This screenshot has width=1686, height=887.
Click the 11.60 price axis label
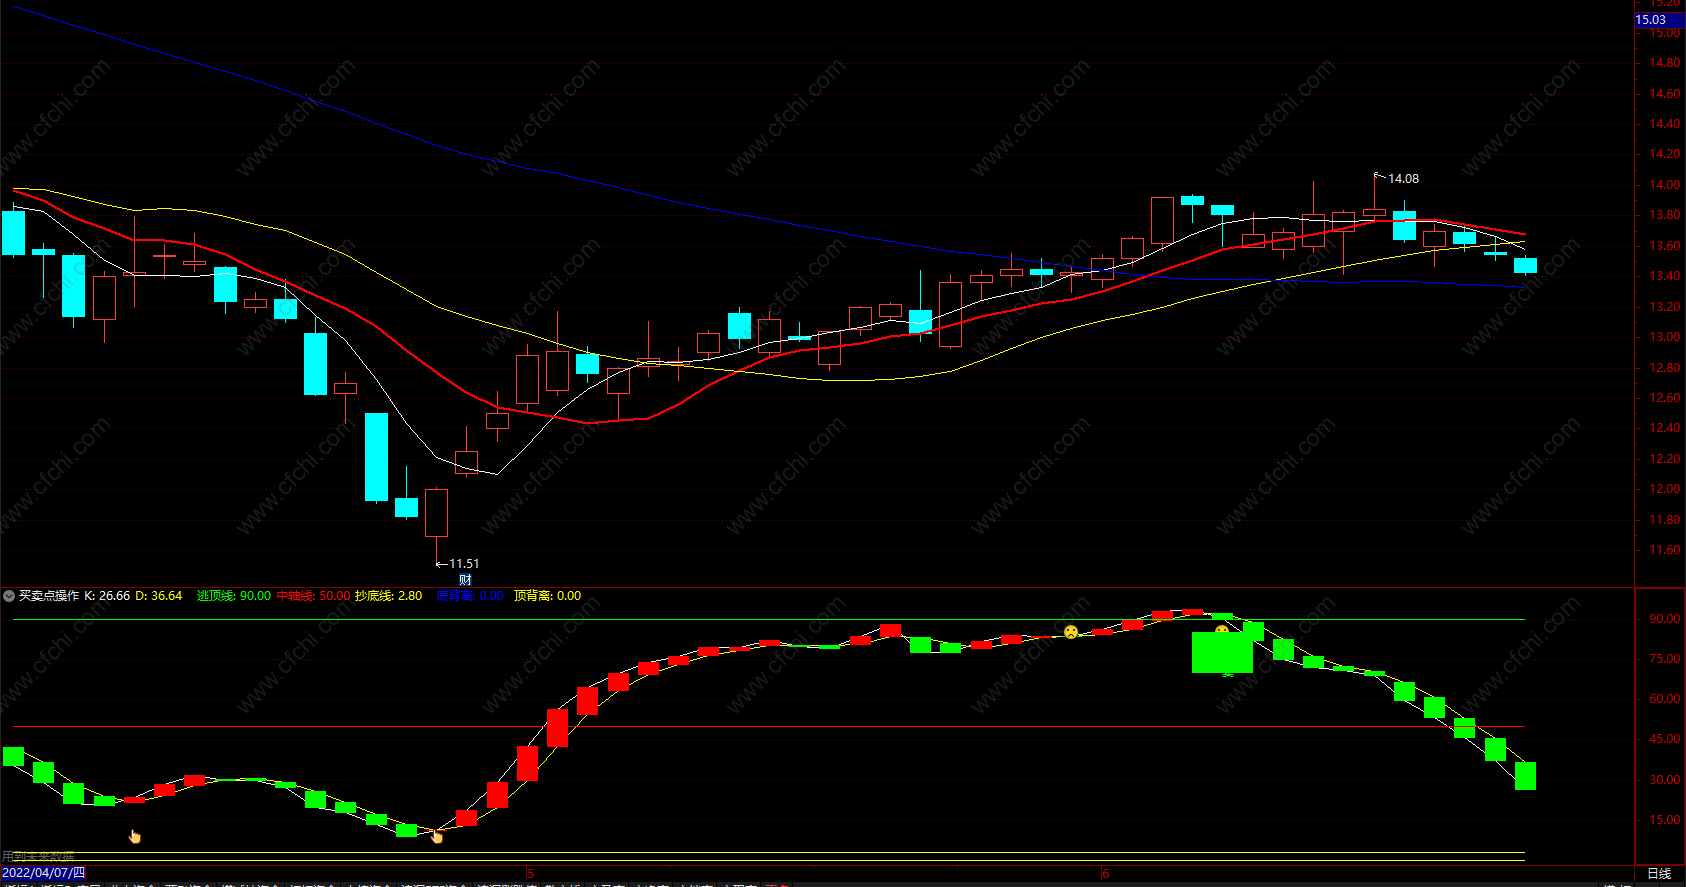tap(1665, 550)
